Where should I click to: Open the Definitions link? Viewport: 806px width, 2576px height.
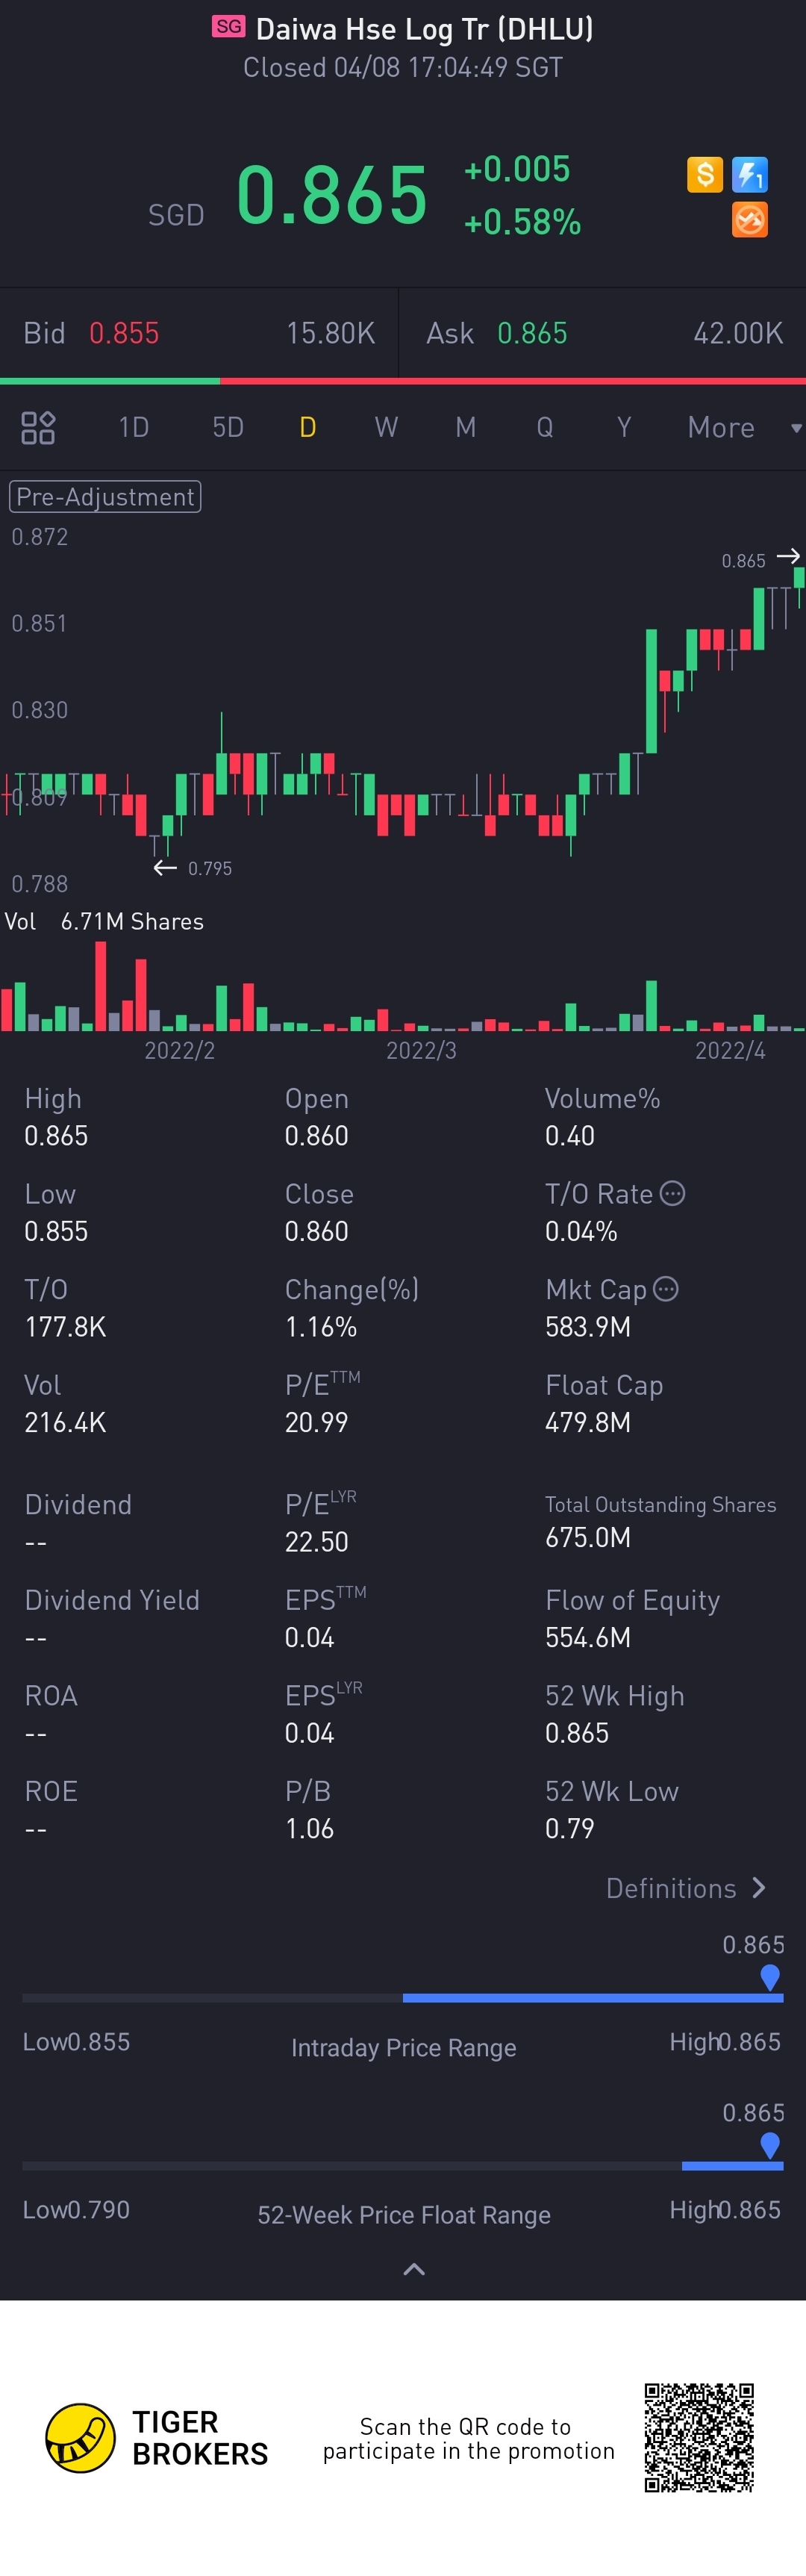point(686,1888)
